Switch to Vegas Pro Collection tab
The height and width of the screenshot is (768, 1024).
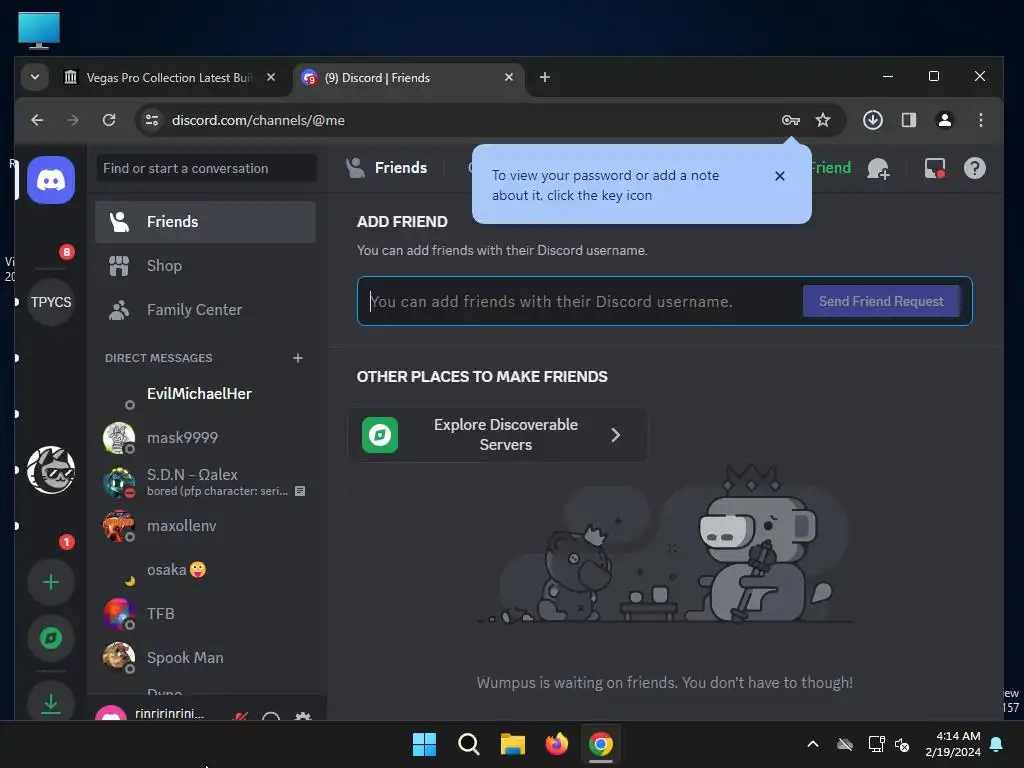[170, 78]
